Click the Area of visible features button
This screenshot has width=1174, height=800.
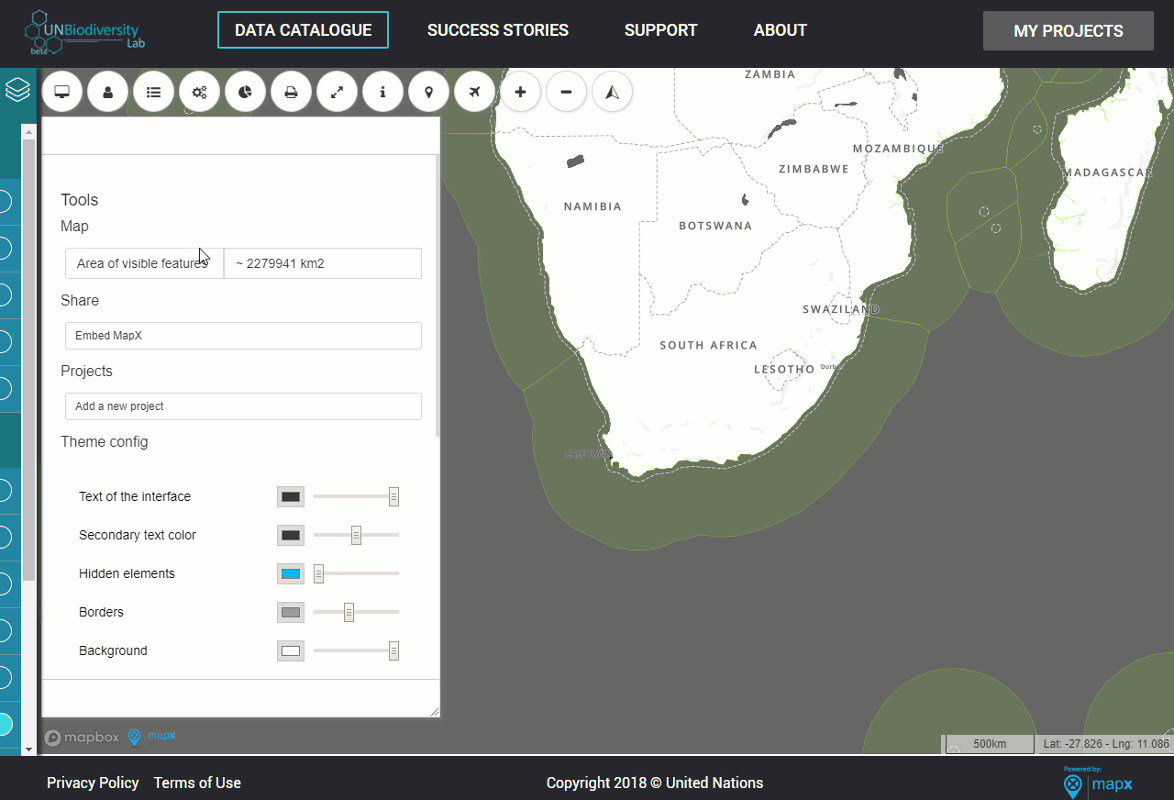pos(145,264)
